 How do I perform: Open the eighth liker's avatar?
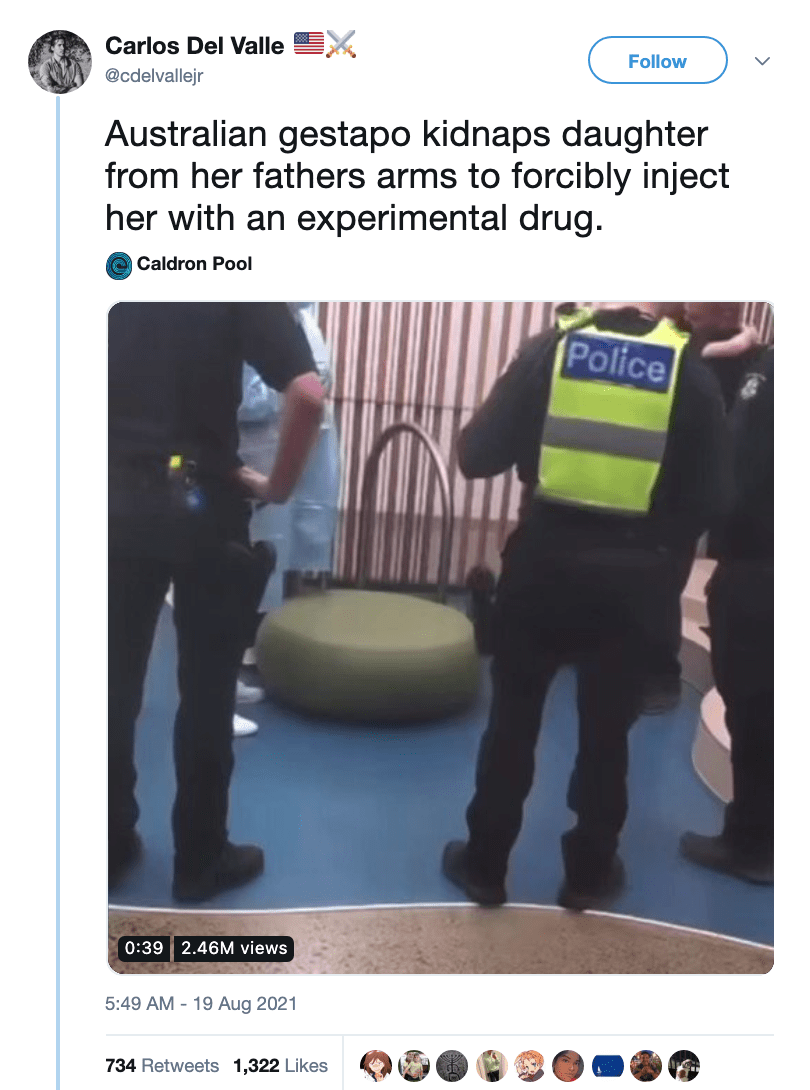pyautogui.click(x=645, y=1066)
